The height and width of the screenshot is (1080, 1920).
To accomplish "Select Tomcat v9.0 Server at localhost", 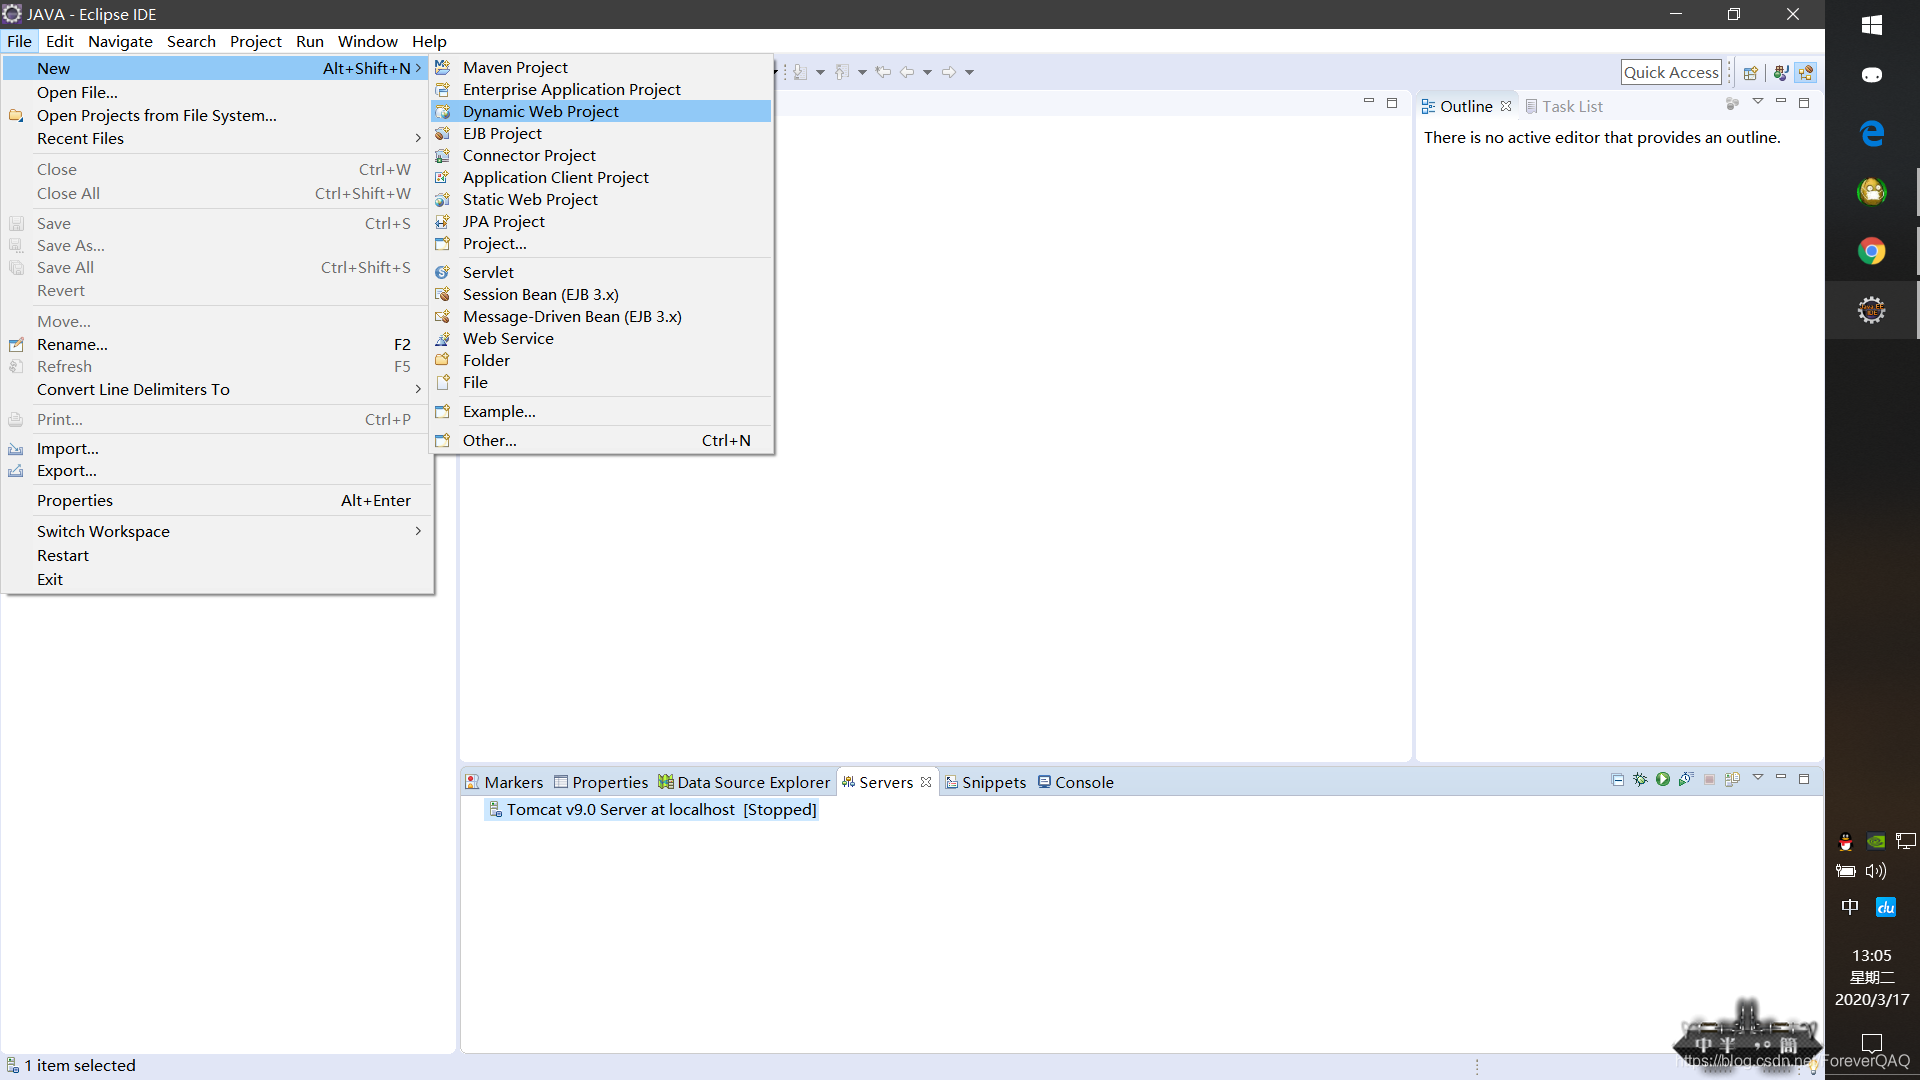I will pyautogui.click(x=620, y=809).
